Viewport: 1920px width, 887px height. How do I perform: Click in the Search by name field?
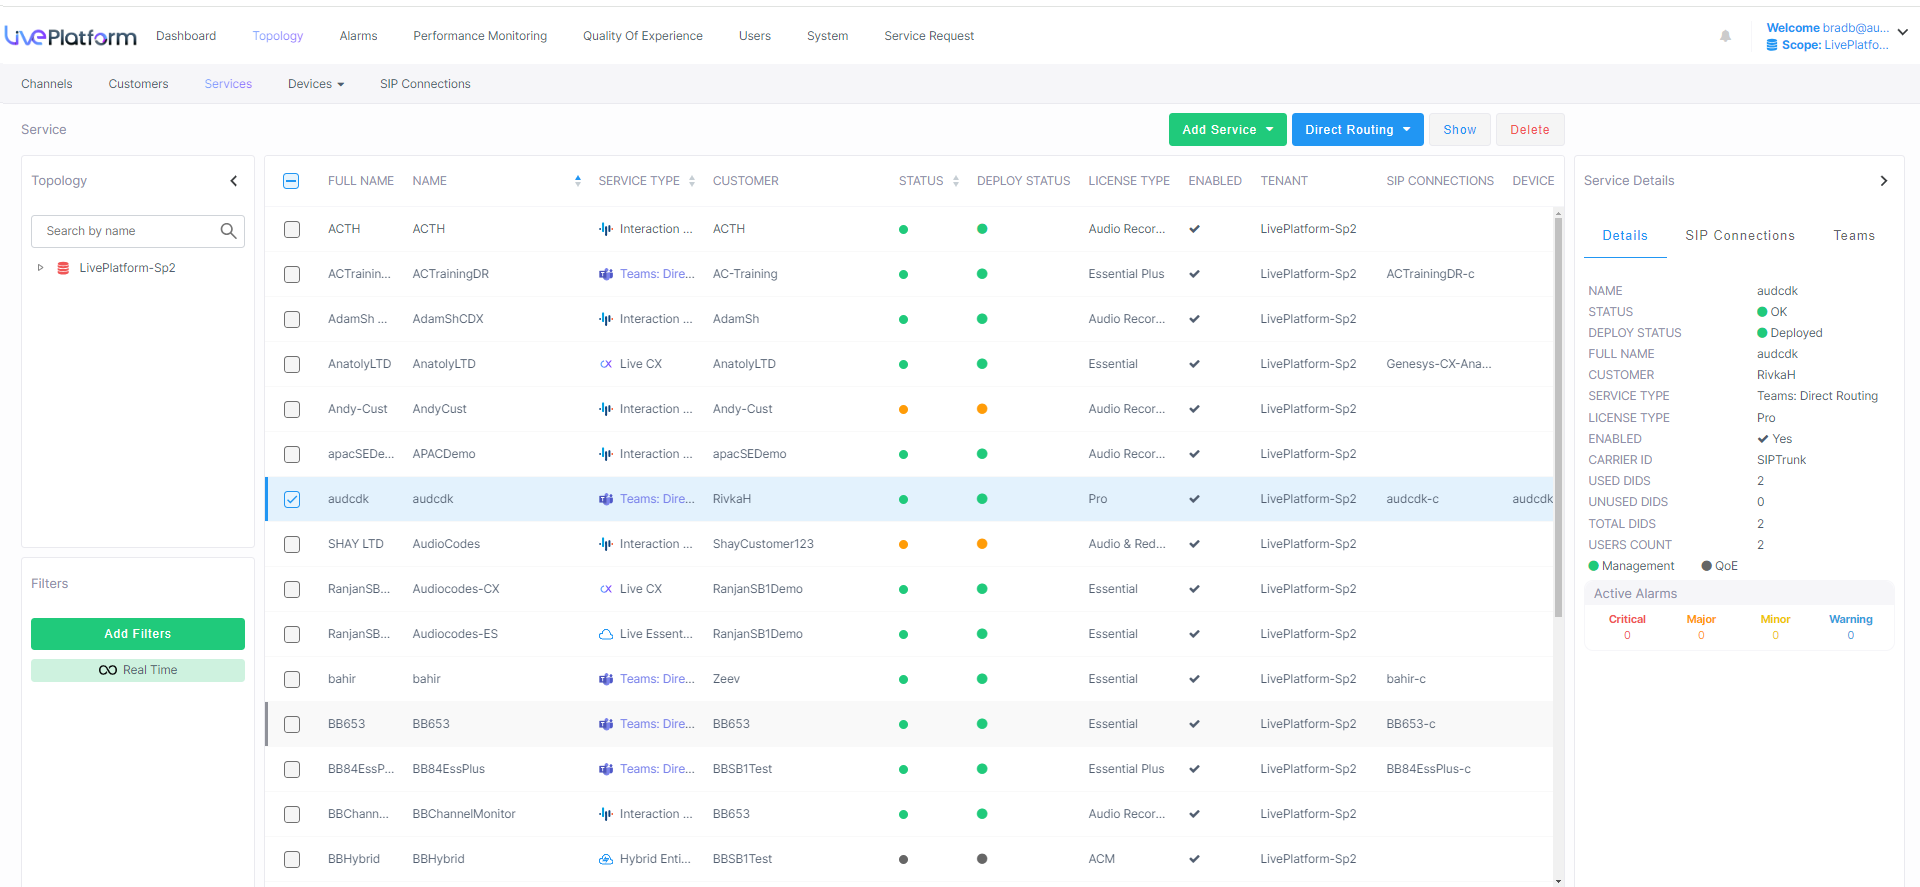pos(125,231)
